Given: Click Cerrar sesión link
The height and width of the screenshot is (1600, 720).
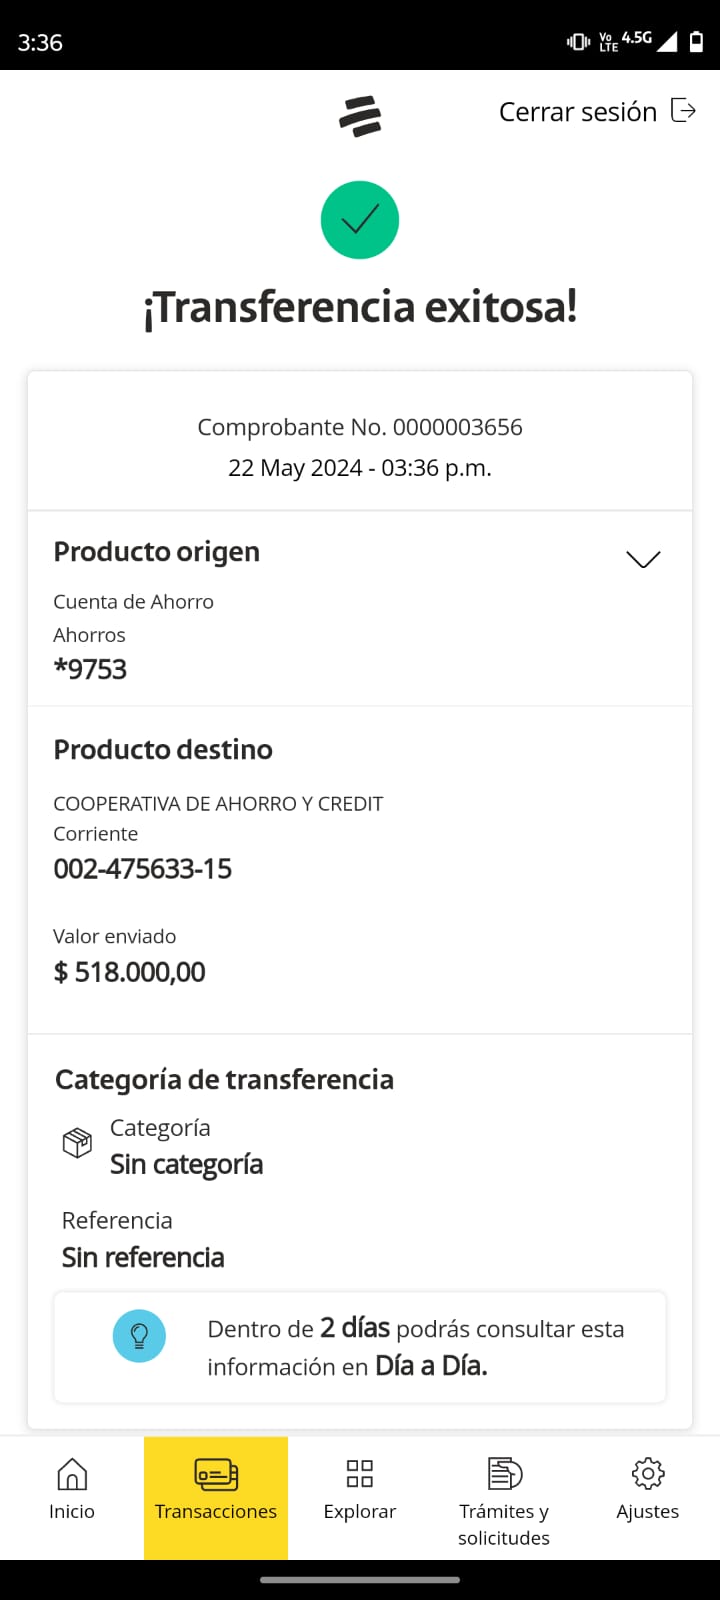Looking at the screenshot, I should (x=578, y=112).
